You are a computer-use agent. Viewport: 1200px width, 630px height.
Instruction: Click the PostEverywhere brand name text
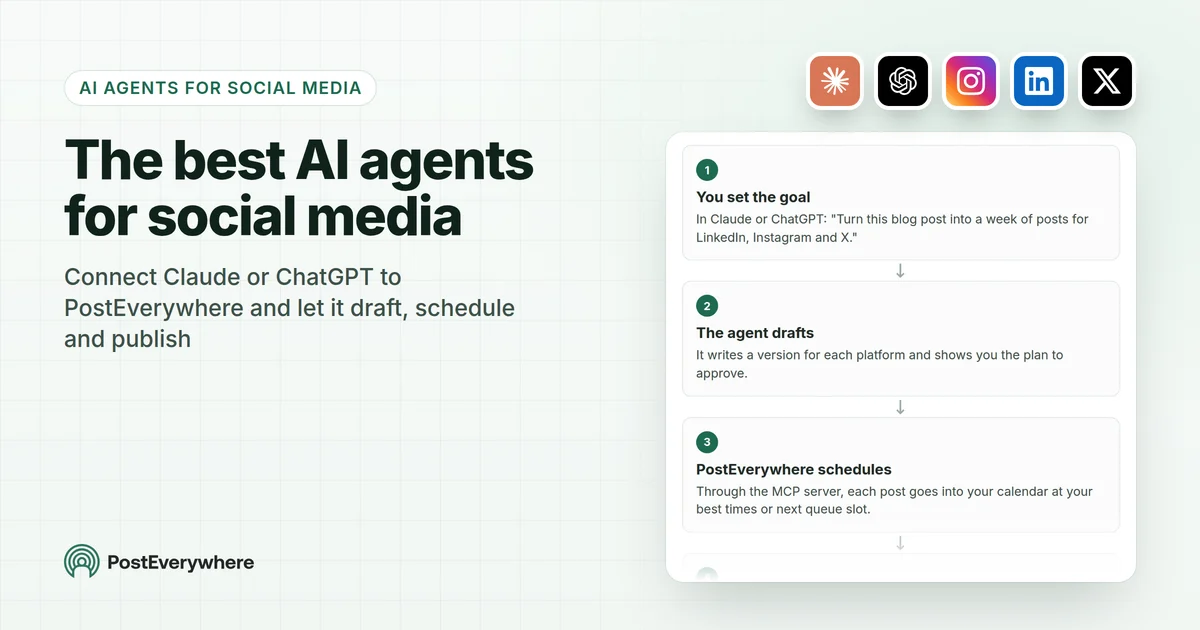[181, 562]
